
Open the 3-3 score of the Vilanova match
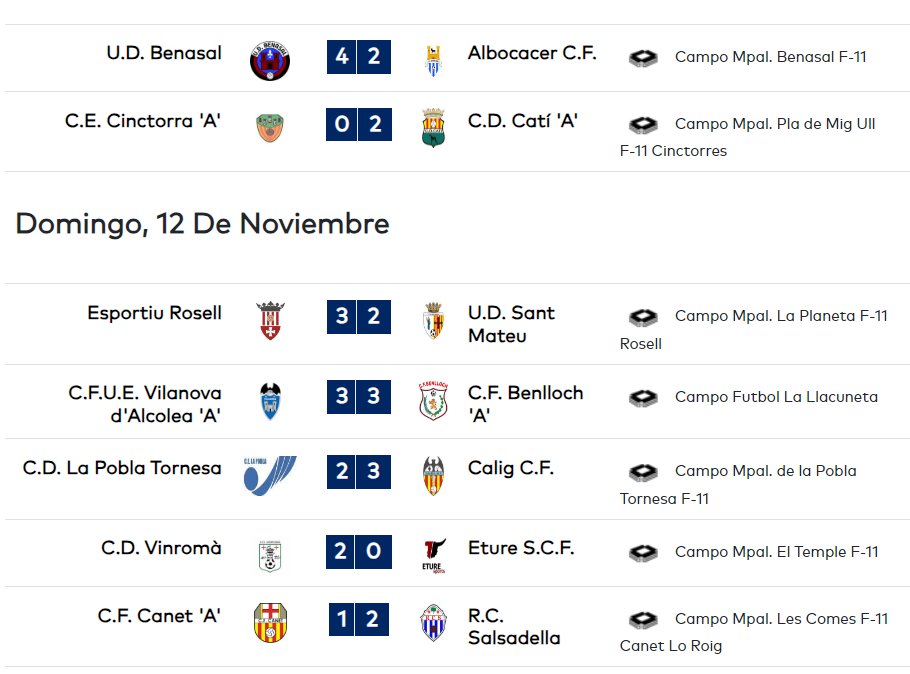pos(359,397)
